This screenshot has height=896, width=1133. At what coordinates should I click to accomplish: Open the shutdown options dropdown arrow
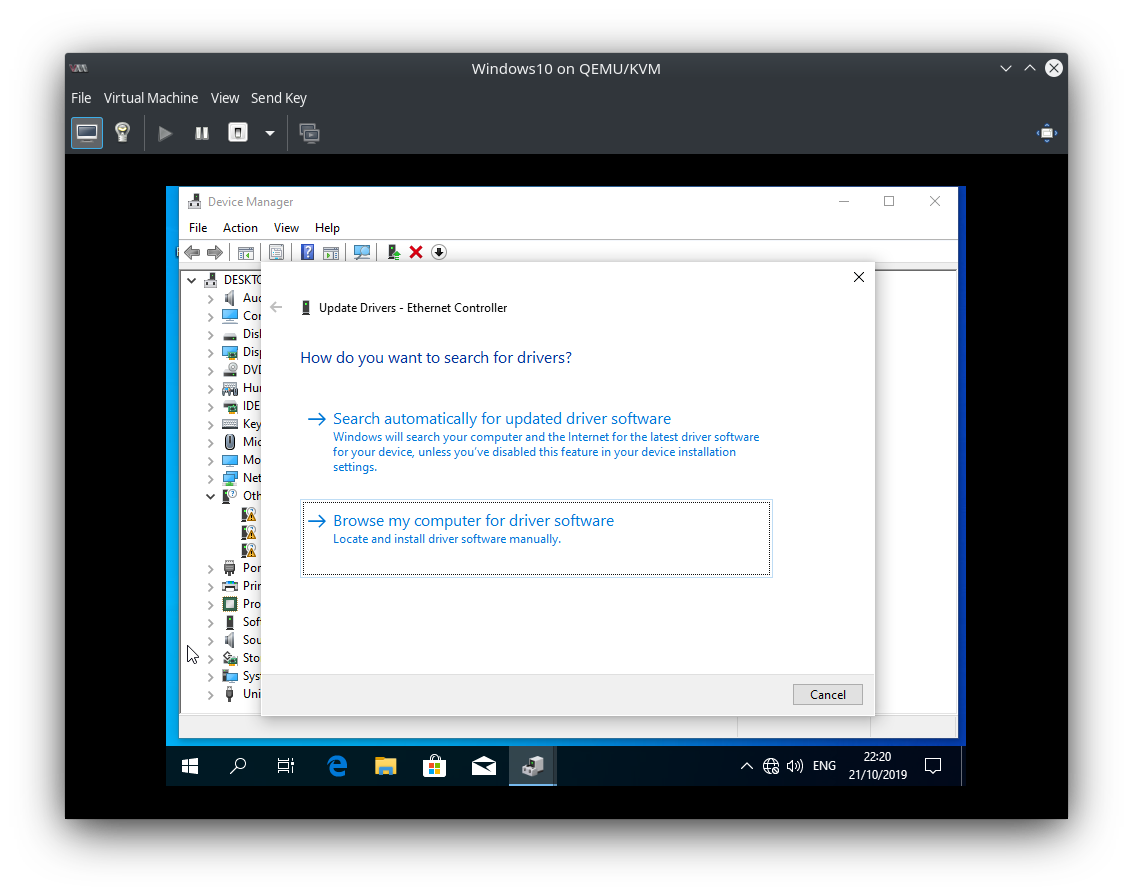pos(270,133)
